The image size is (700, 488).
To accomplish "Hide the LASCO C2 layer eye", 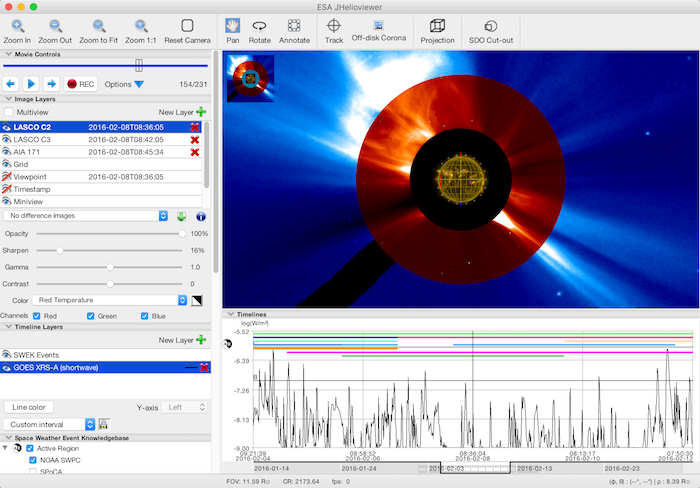I will [x=6, y=127].
